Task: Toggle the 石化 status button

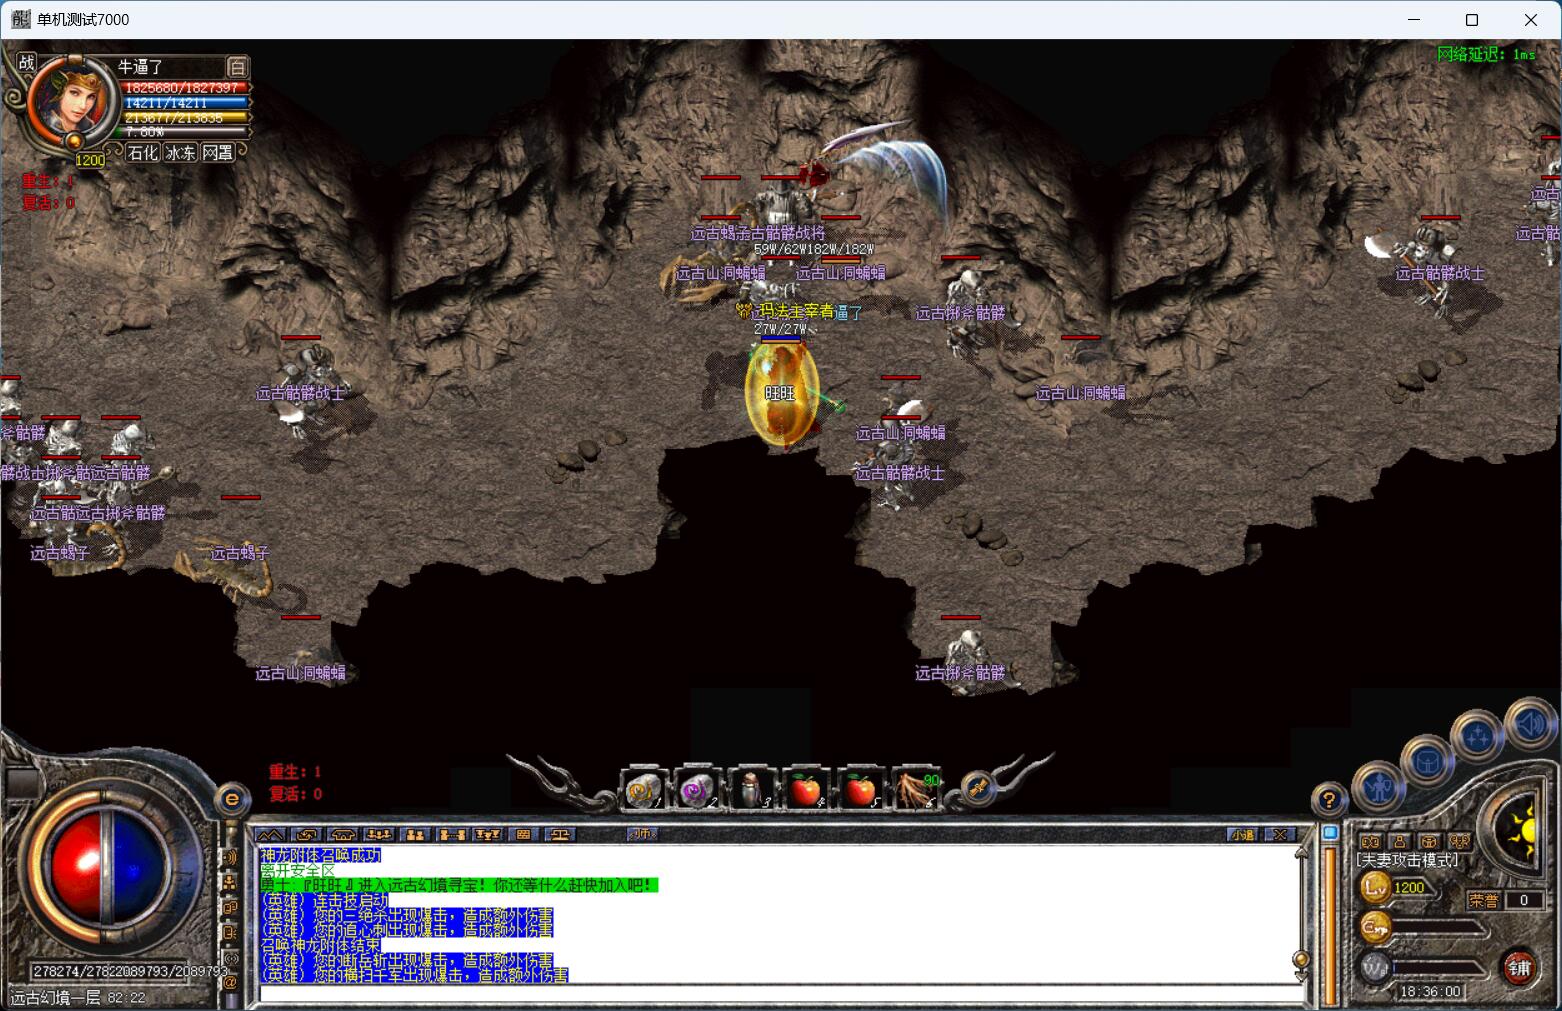Action: coord(143,153)
